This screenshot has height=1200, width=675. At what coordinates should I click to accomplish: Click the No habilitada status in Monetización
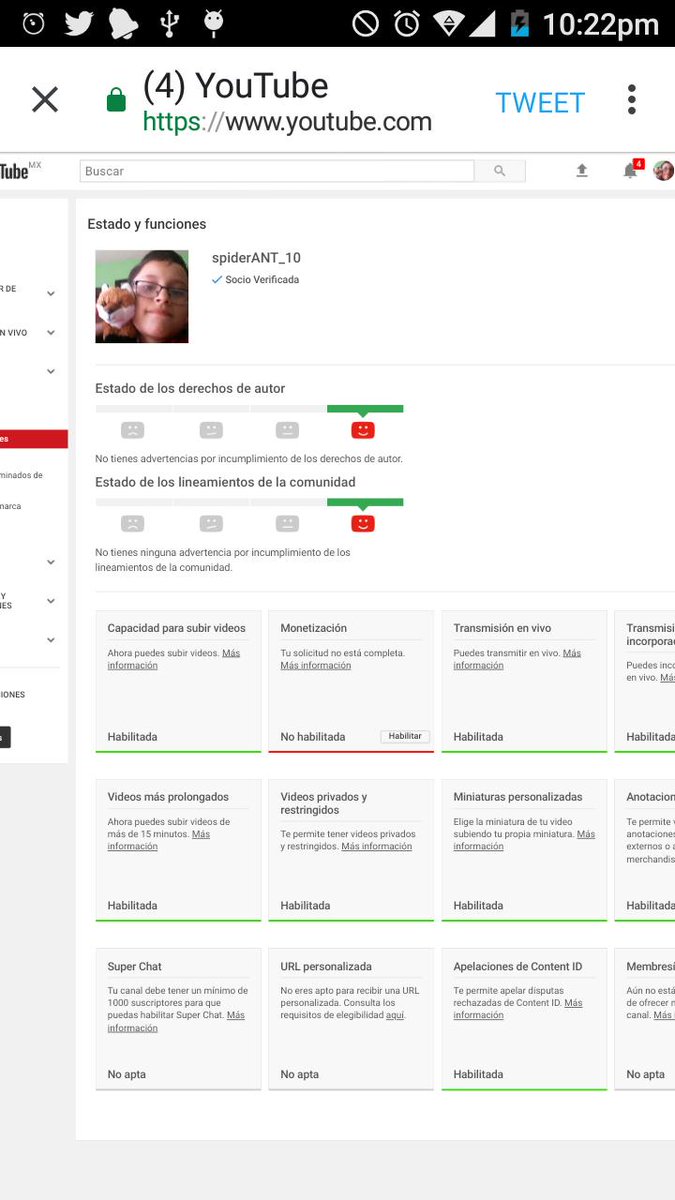[x=313, y=737]
